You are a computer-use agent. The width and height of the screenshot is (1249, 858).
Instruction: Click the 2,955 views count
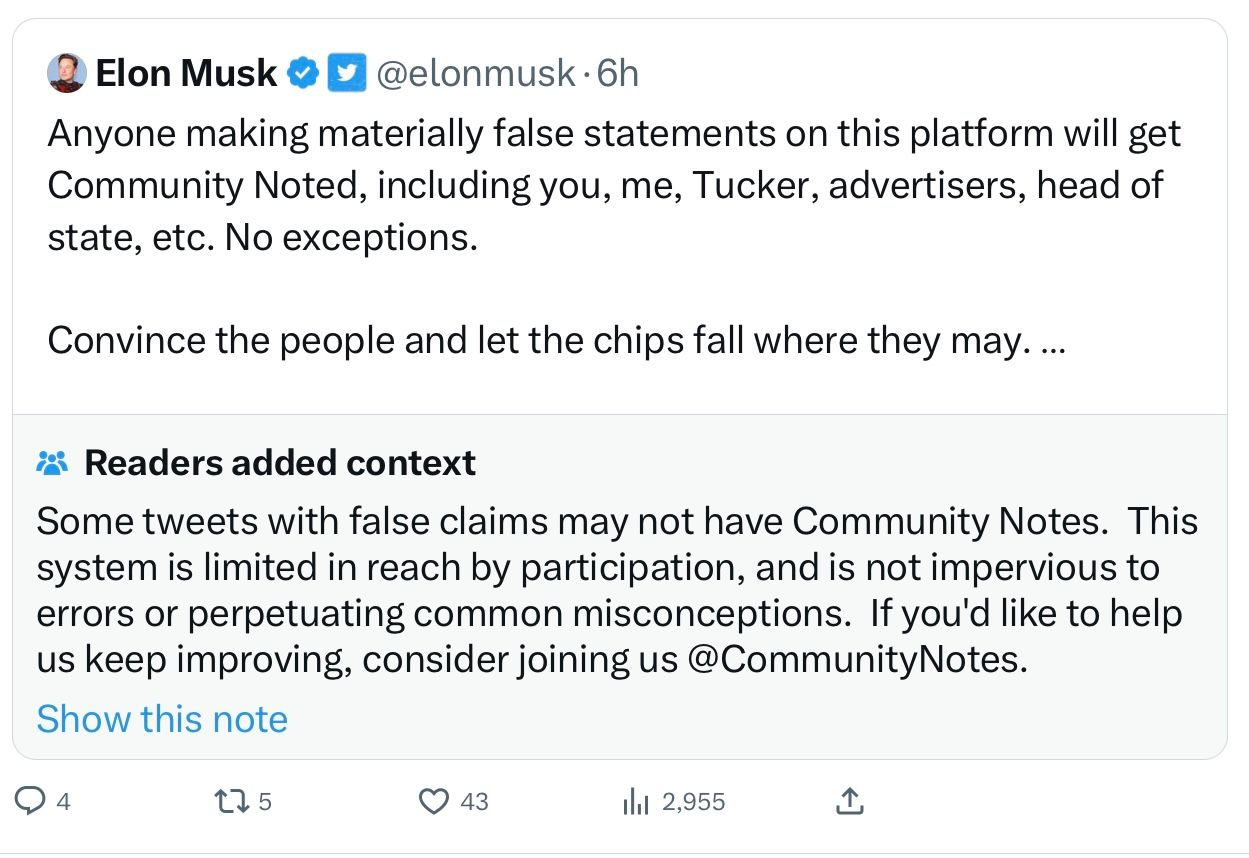[x=694, y=802]
